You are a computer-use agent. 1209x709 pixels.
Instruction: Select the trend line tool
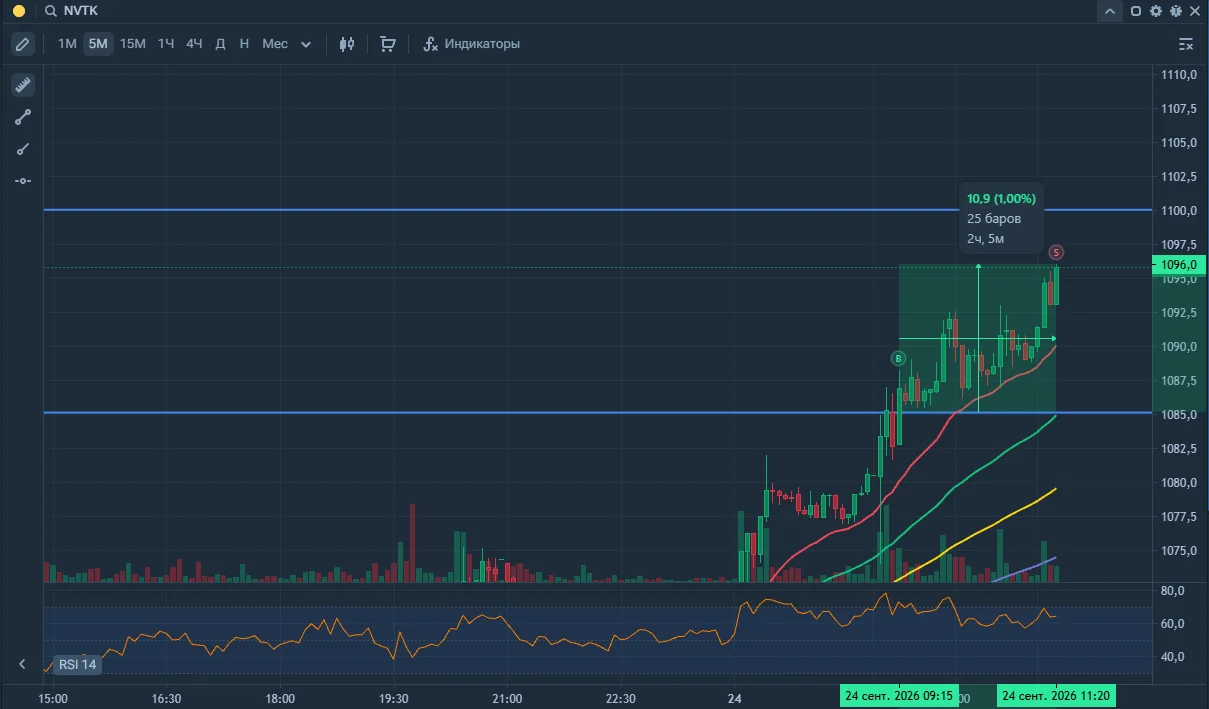(23, 117)
